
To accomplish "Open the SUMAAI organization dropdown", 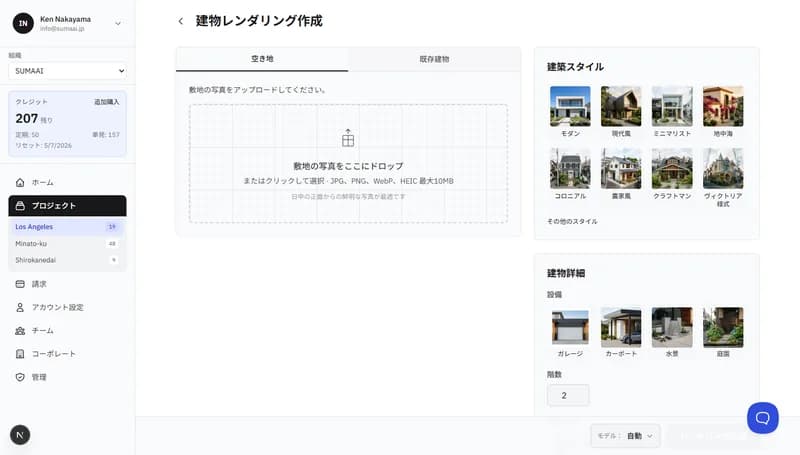I will coord(67,71).
